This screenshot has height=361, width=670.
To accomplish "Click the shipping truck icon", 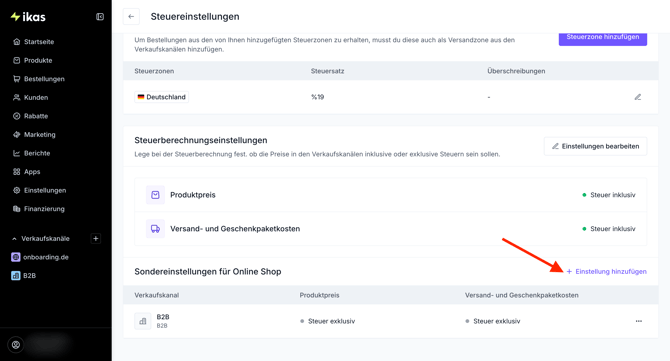I will tap(155, 229).
